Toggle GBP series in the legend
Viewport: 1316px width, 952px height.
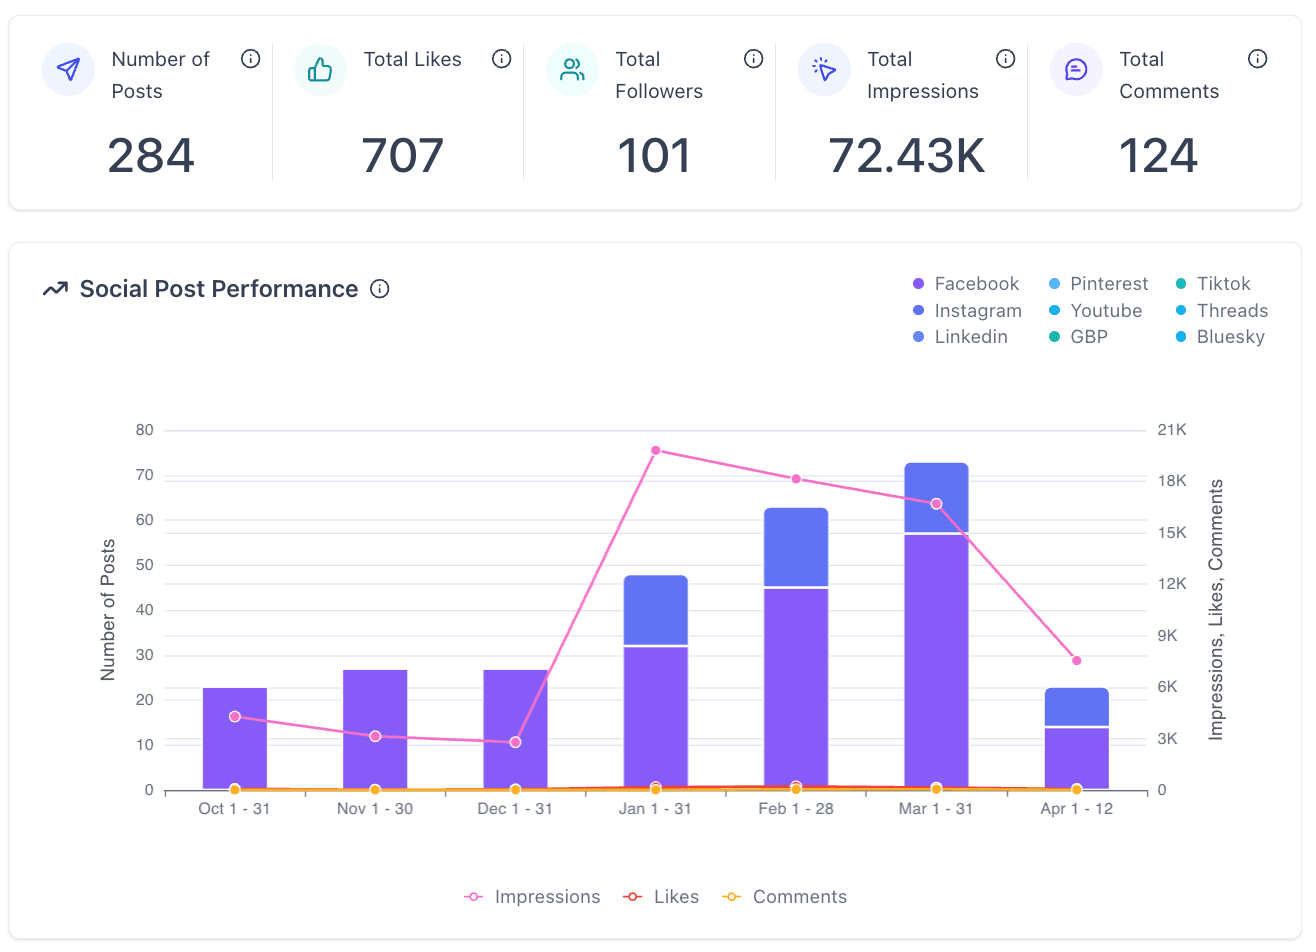[x=1078, y=337]
